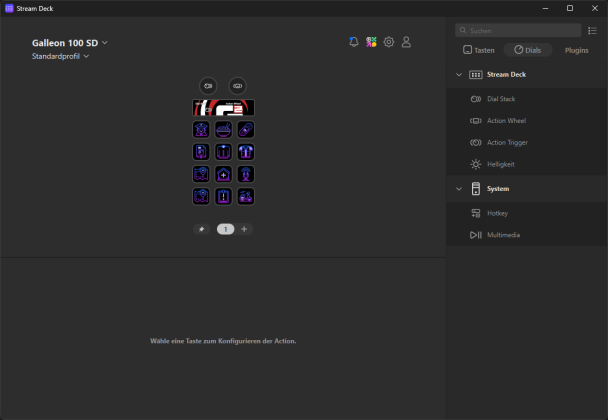Open settings via gear icon

389,42
